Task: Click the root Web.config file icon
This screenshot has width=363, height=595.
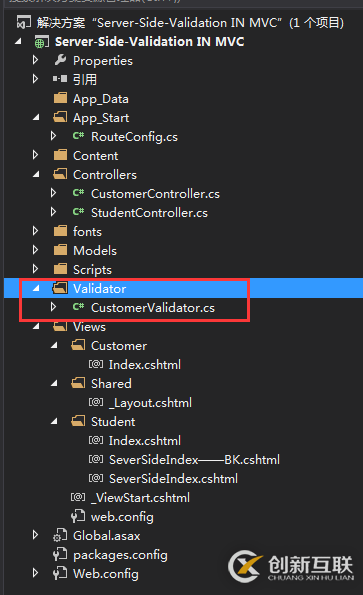Action: pos(60,573)
